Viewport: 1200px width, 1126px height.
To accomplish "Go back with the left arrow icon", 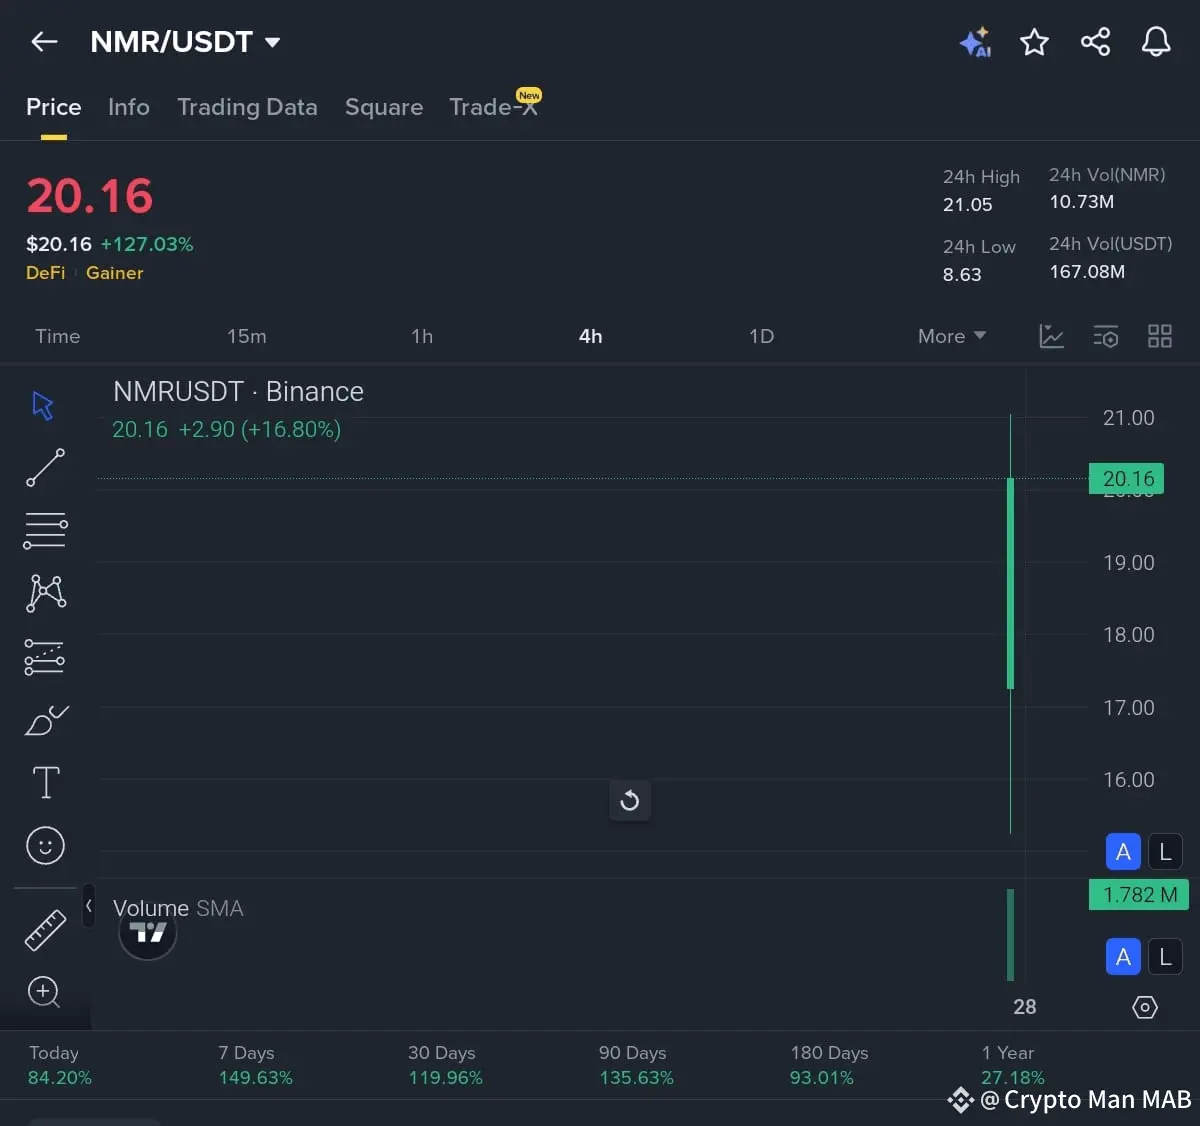I will (x=44, y=41).
